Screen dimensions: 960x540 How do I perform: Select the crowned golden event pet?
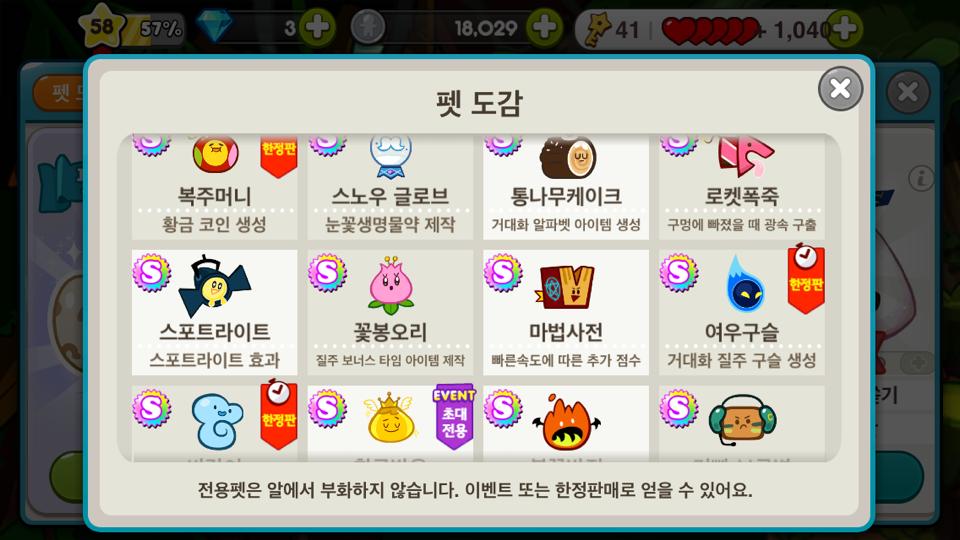click(x=390, y=423)
